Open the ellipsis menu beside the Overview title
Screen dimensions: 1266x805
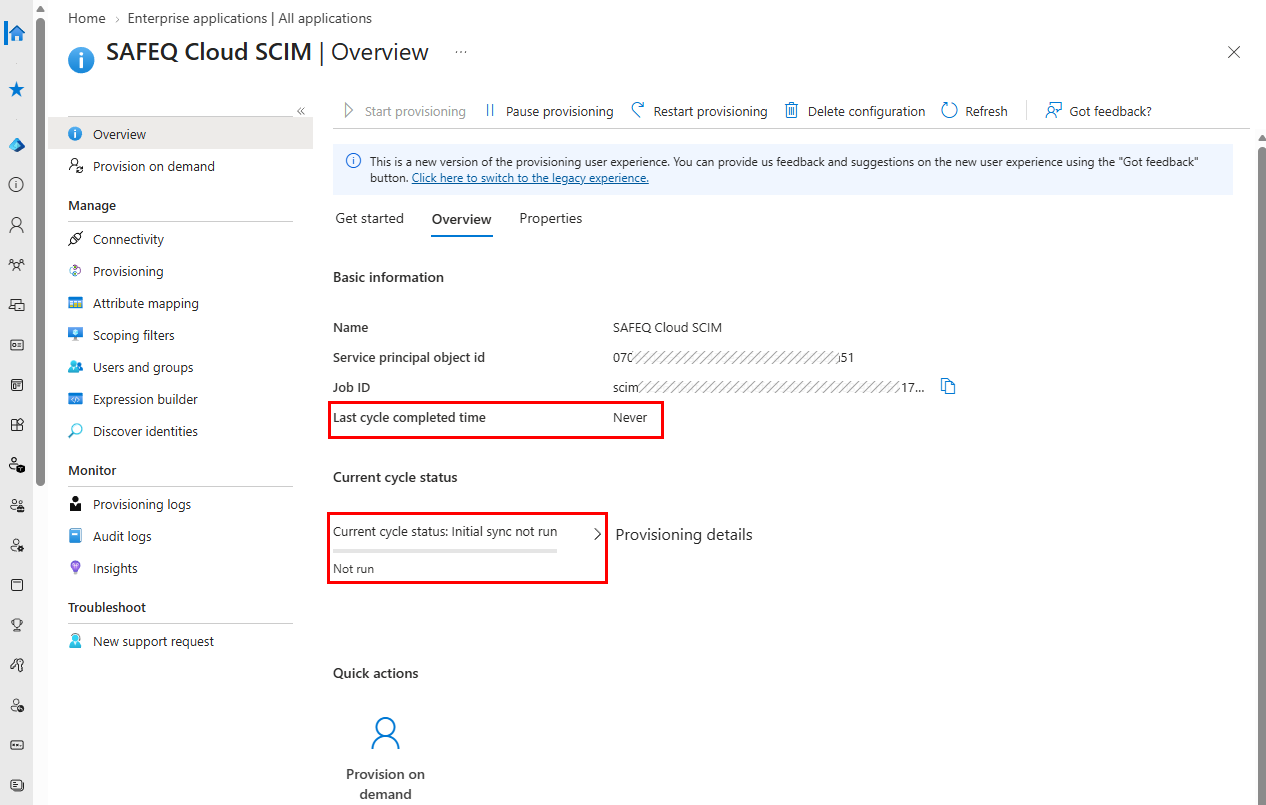(461, 52)
